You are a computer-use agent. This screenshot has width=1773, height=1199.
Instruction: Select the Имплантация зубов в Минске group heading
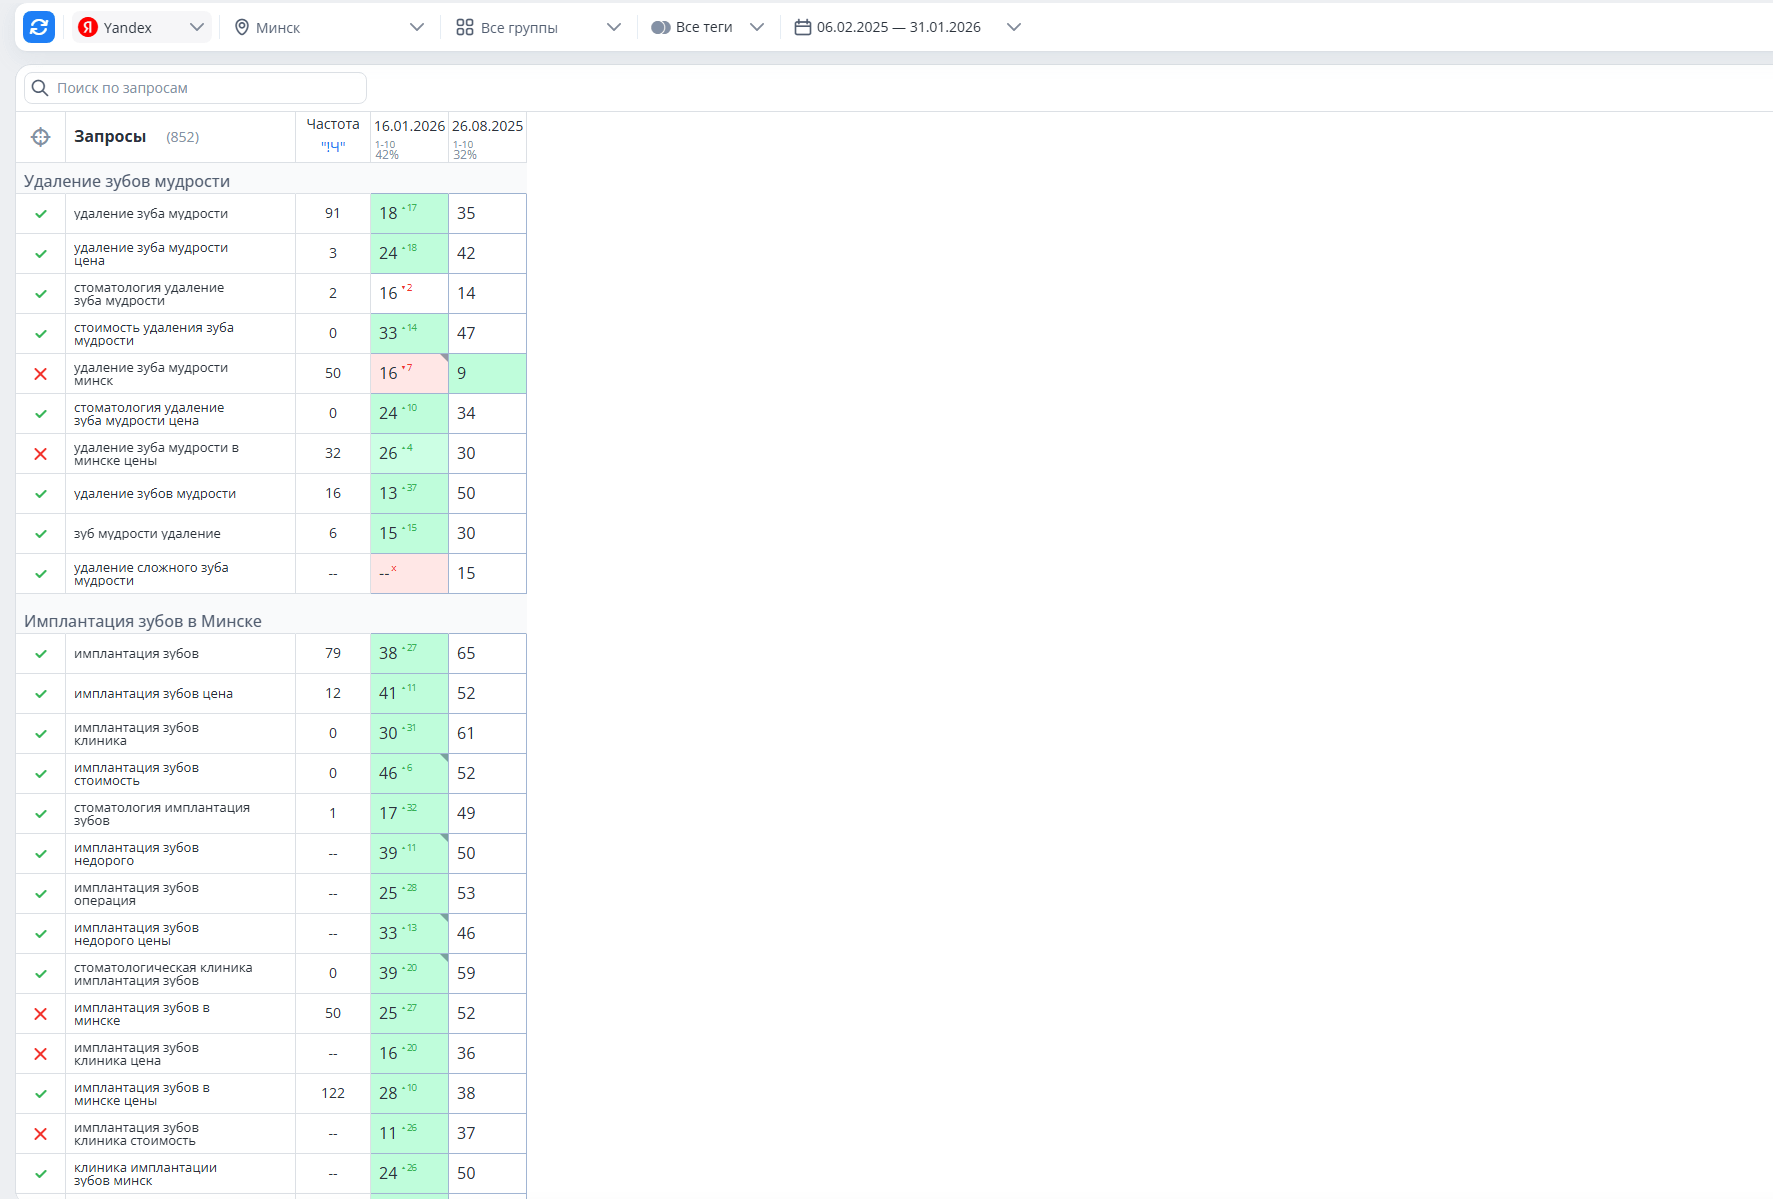(143, 621)
